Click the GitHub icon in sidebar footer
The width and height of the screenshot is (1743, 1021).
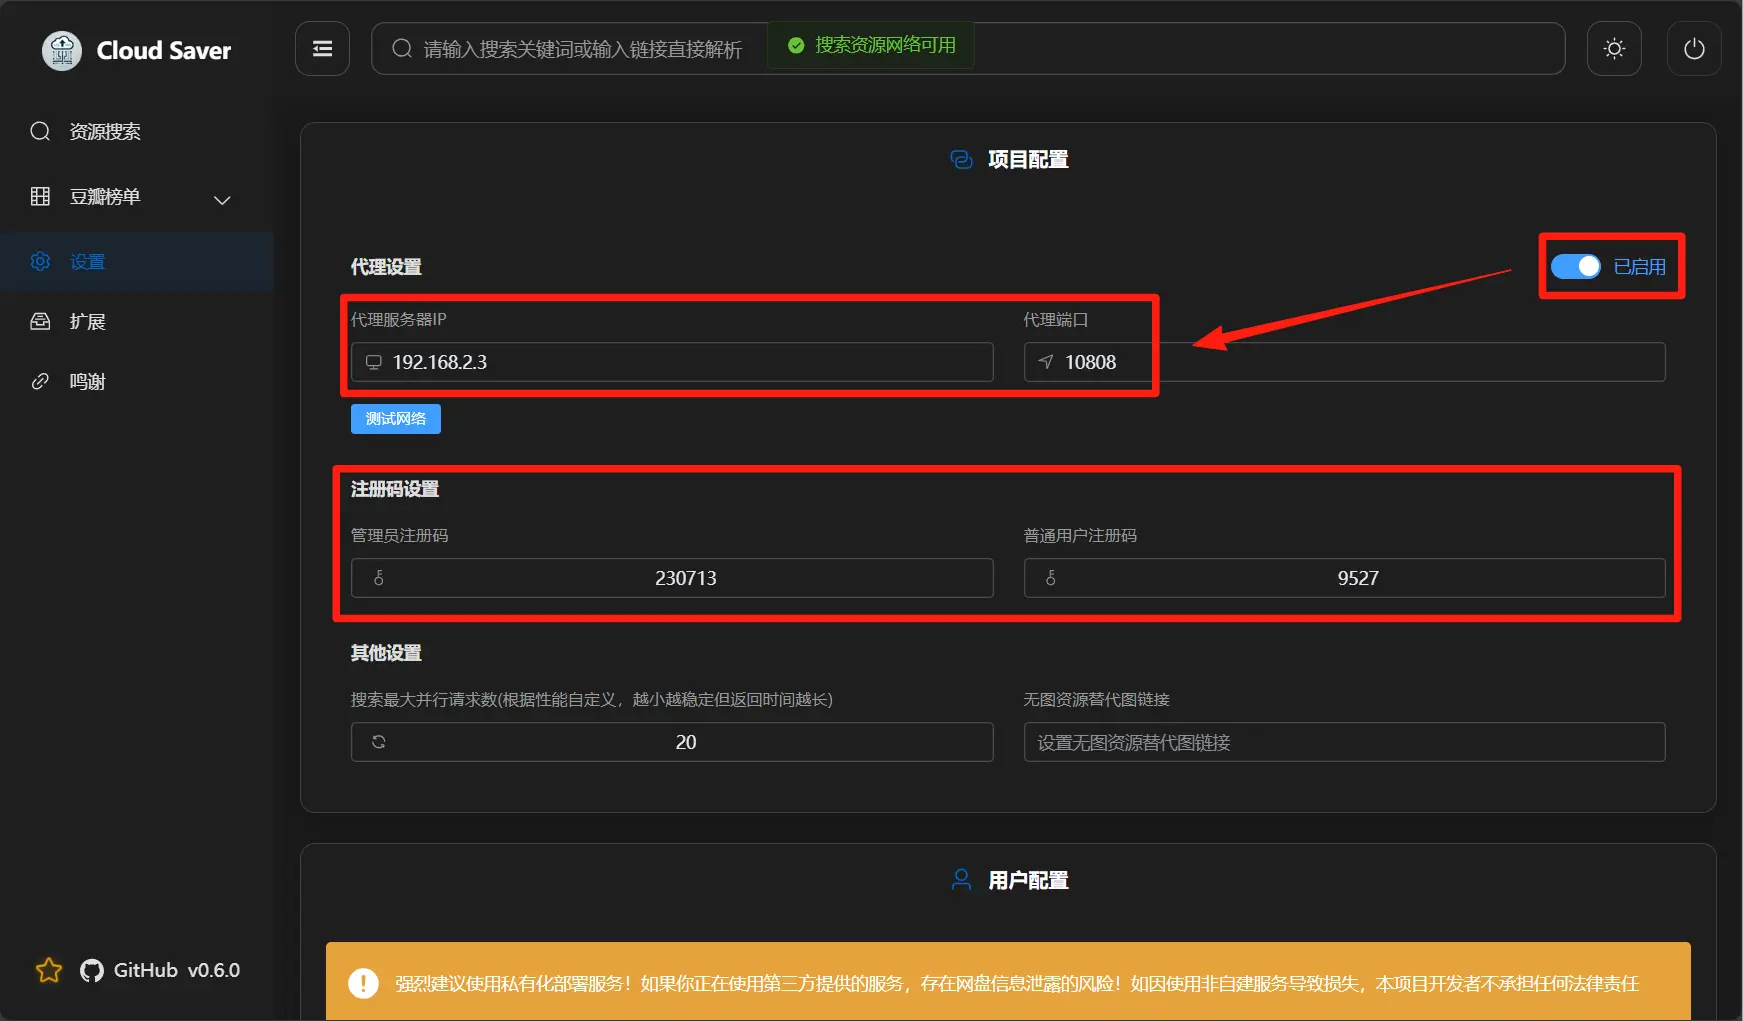pyautogui.click(x=92, y=971)
